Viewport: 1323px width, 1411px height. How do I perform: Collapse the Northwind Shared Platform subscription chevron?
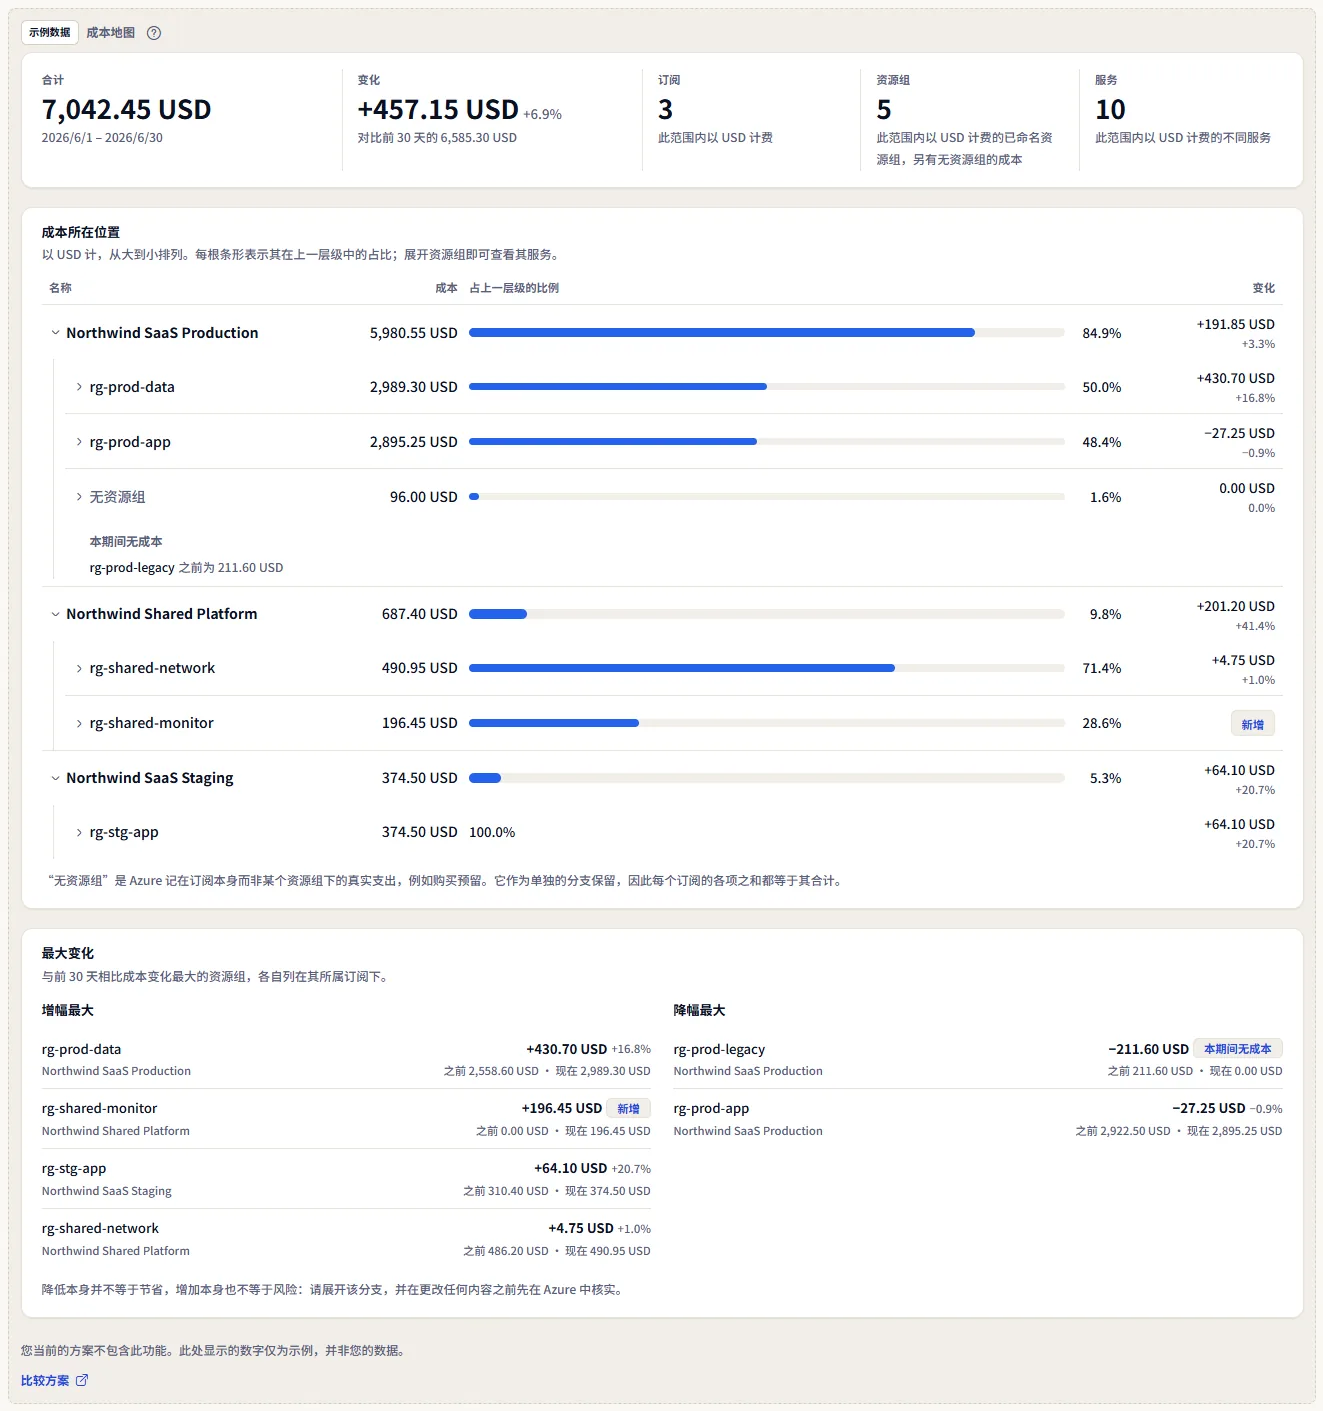click(x=55, y=614)
